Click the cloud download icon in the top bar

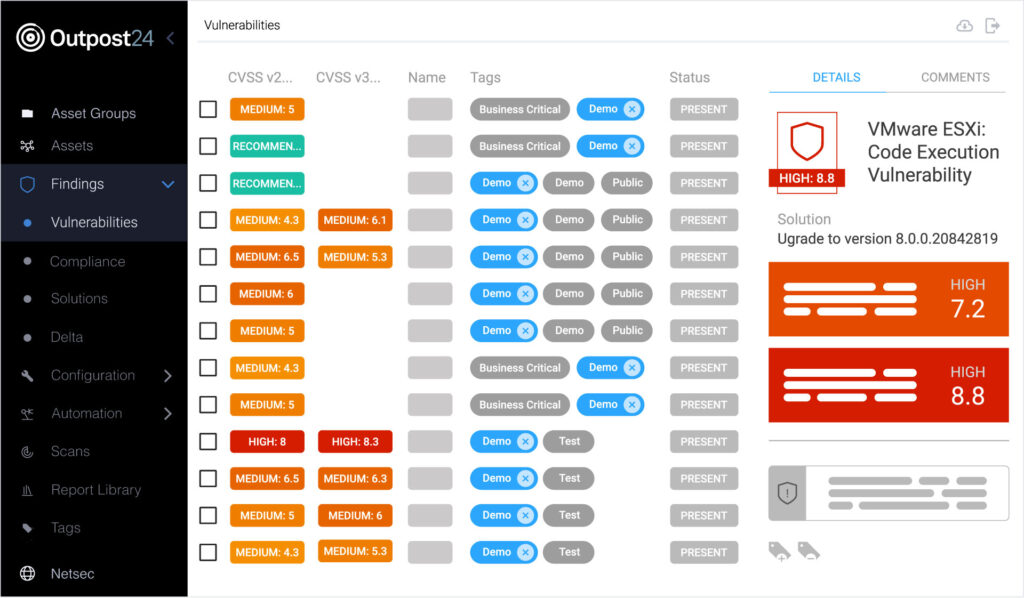click(x=964, y=25)
